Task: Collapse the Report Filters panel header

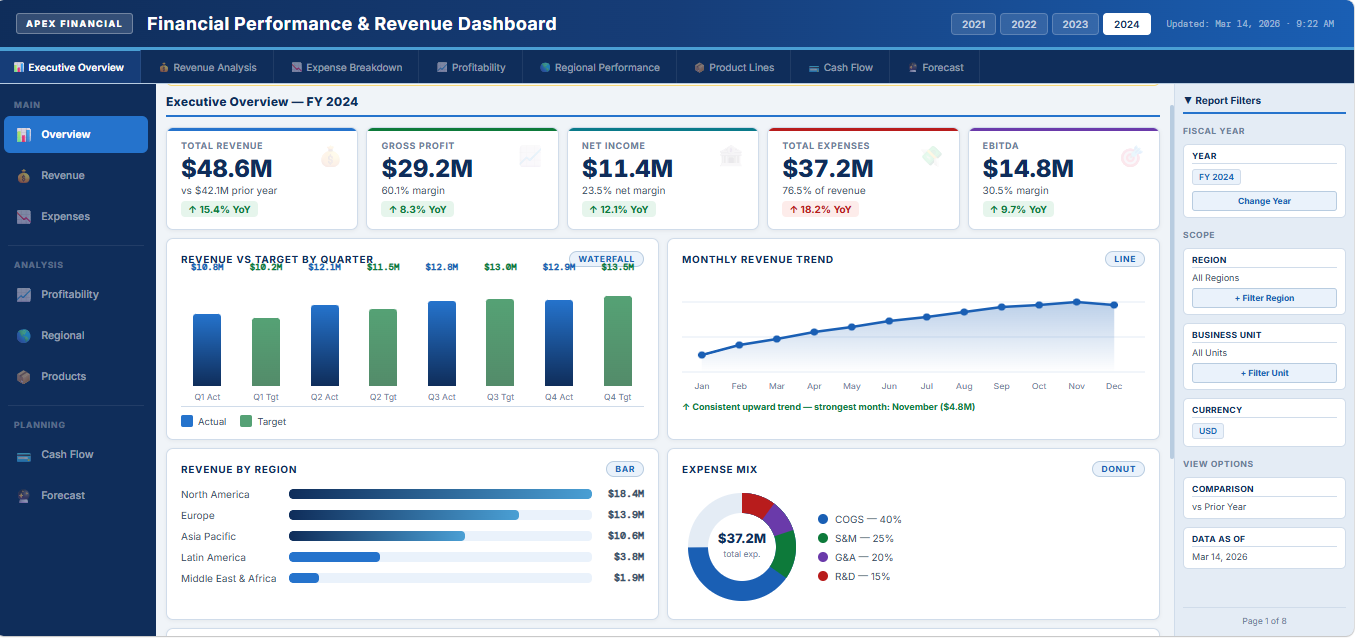Action: tap(1264, 101)
